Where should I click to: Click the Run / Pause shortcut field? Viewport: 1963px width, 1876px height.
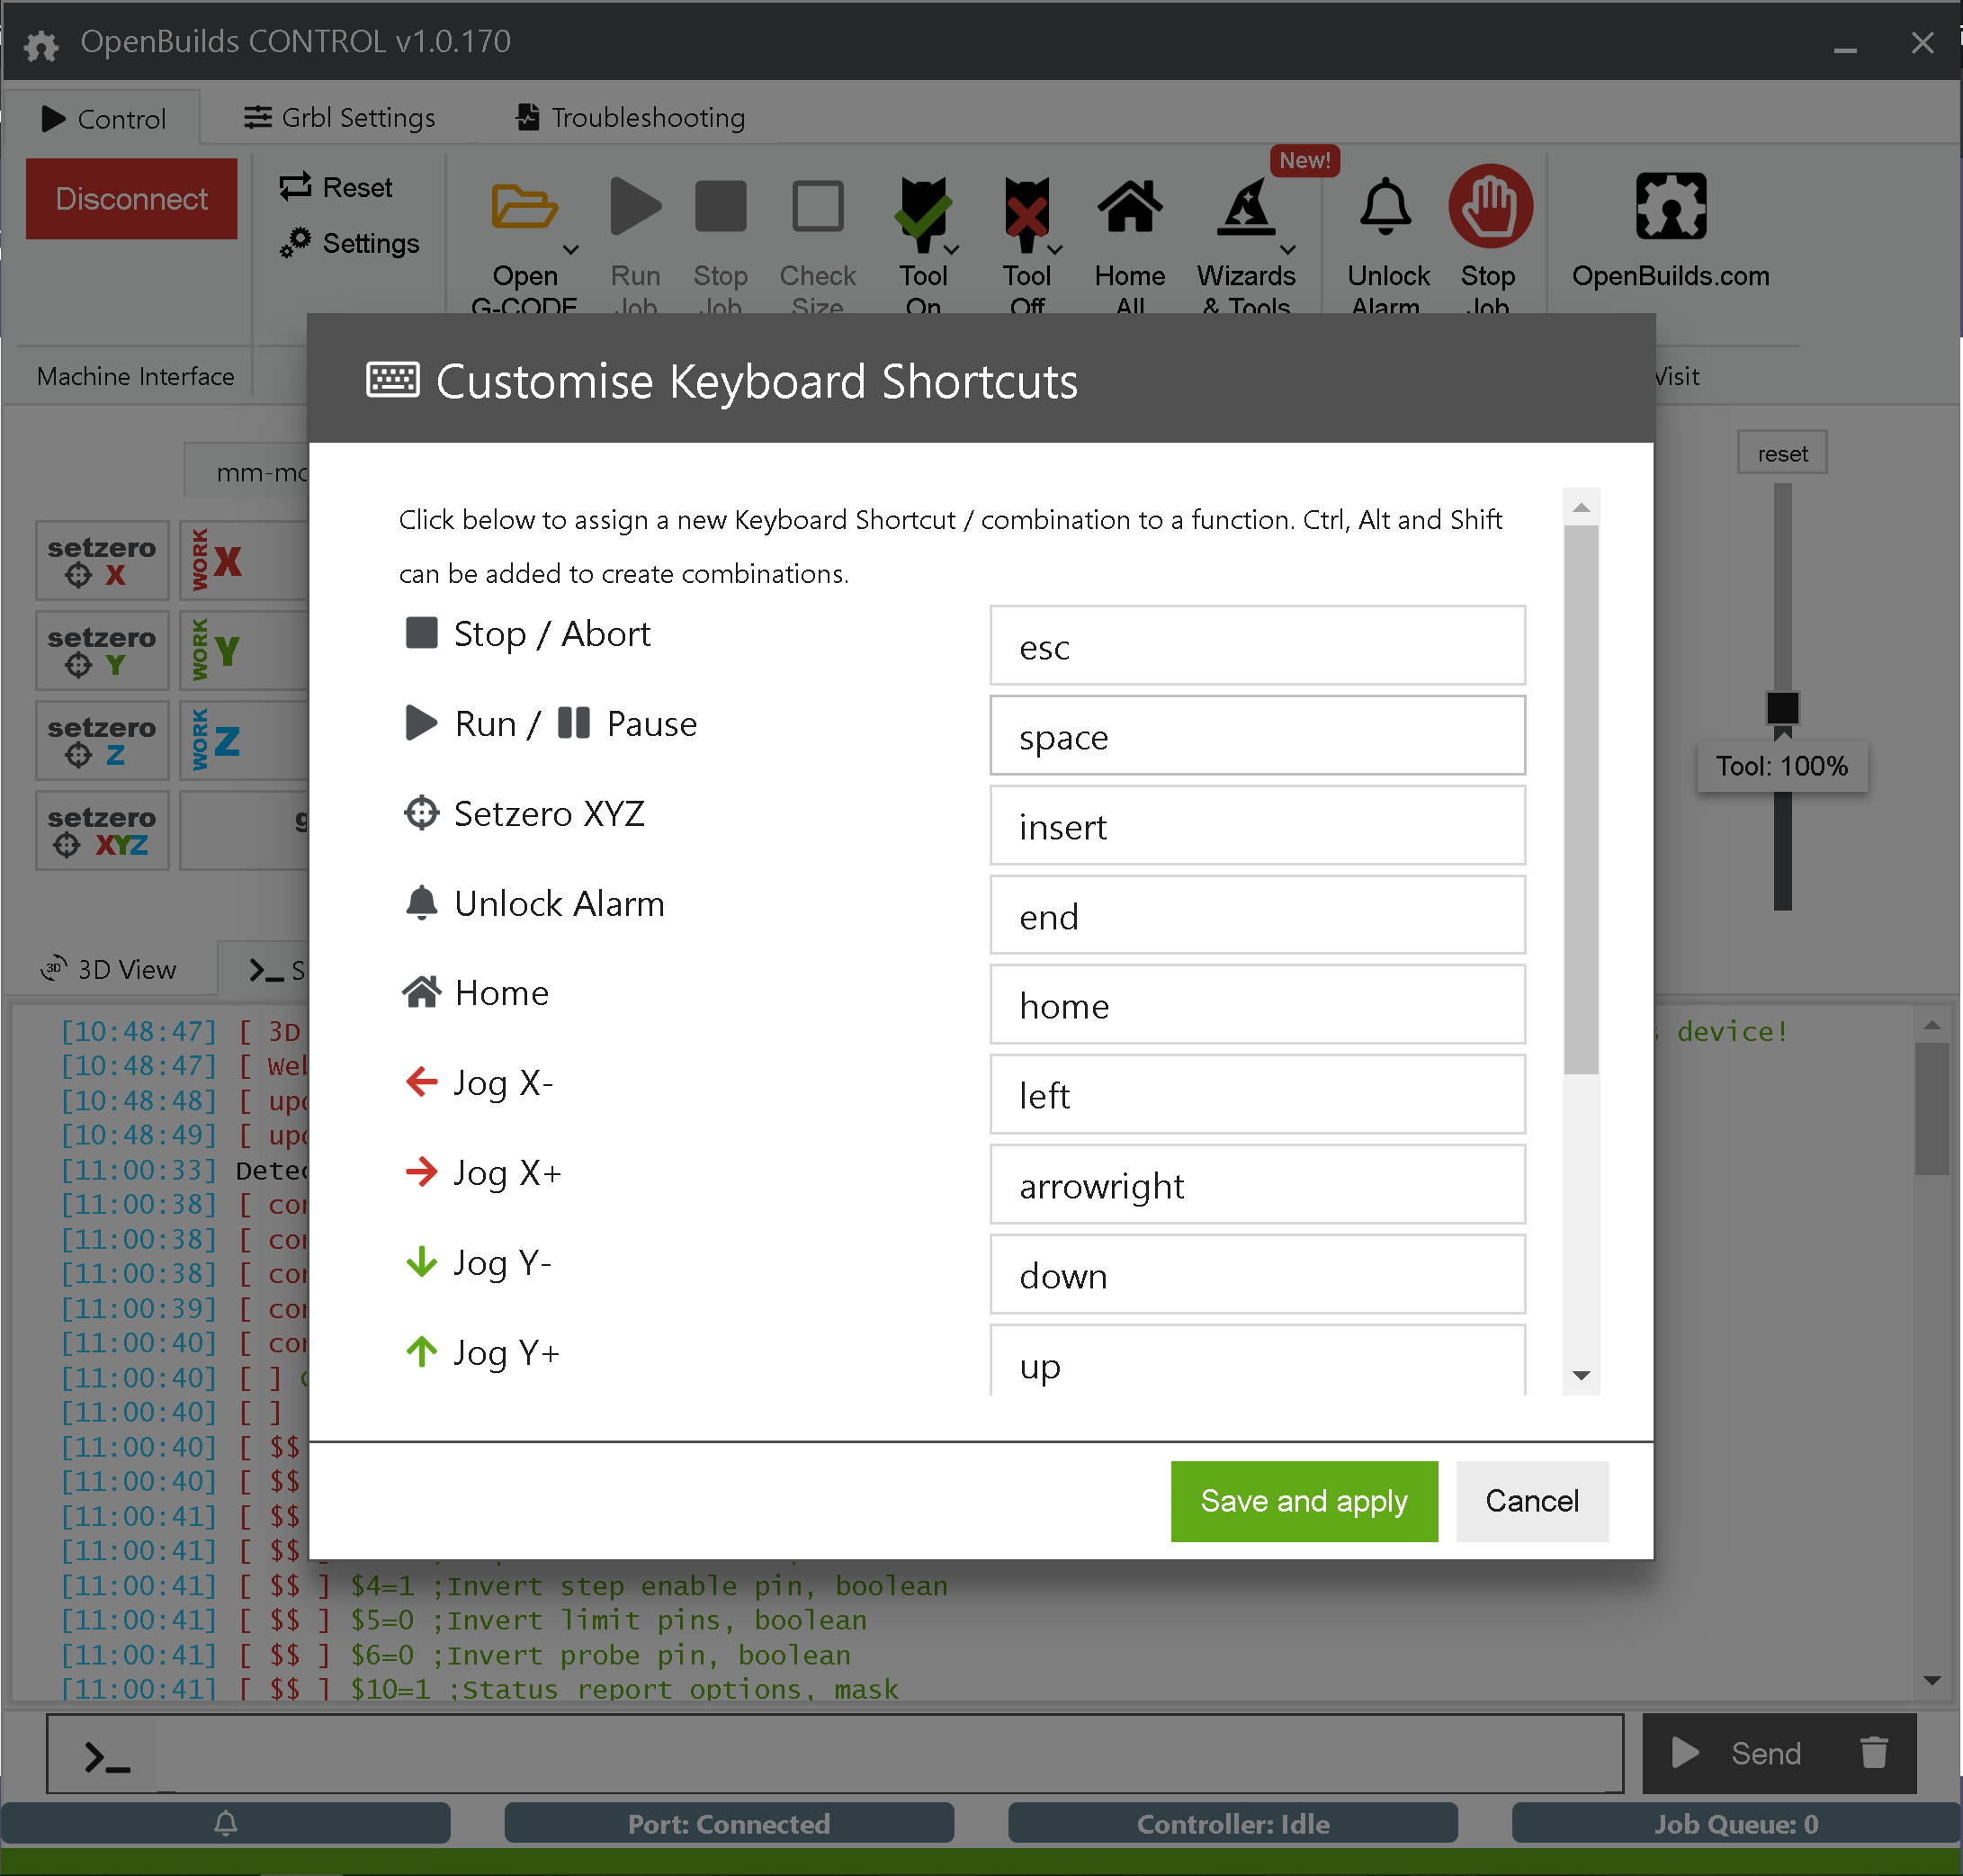[1256, 735]
